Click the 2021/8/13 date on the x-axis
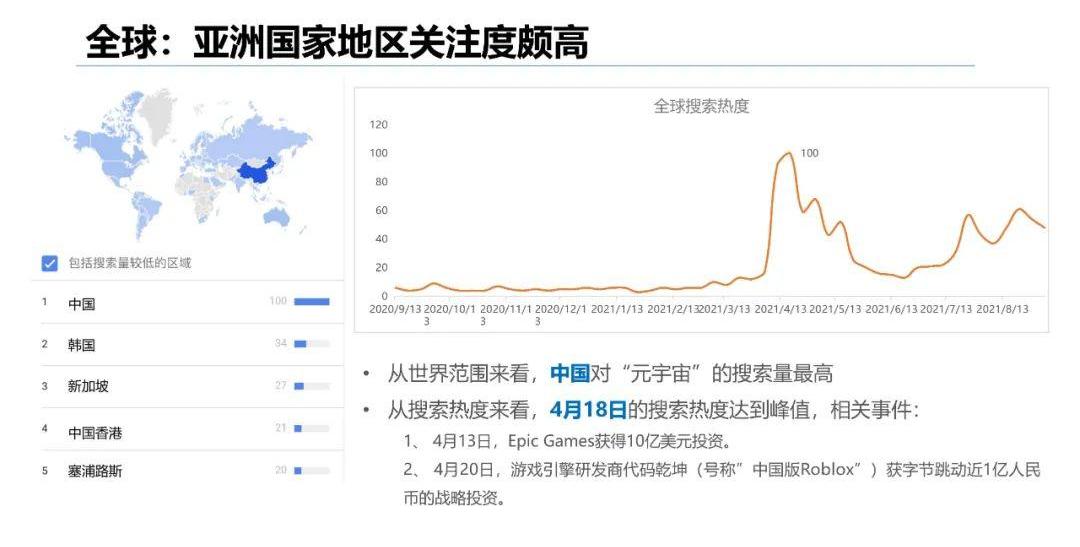 click(1002, 309)
